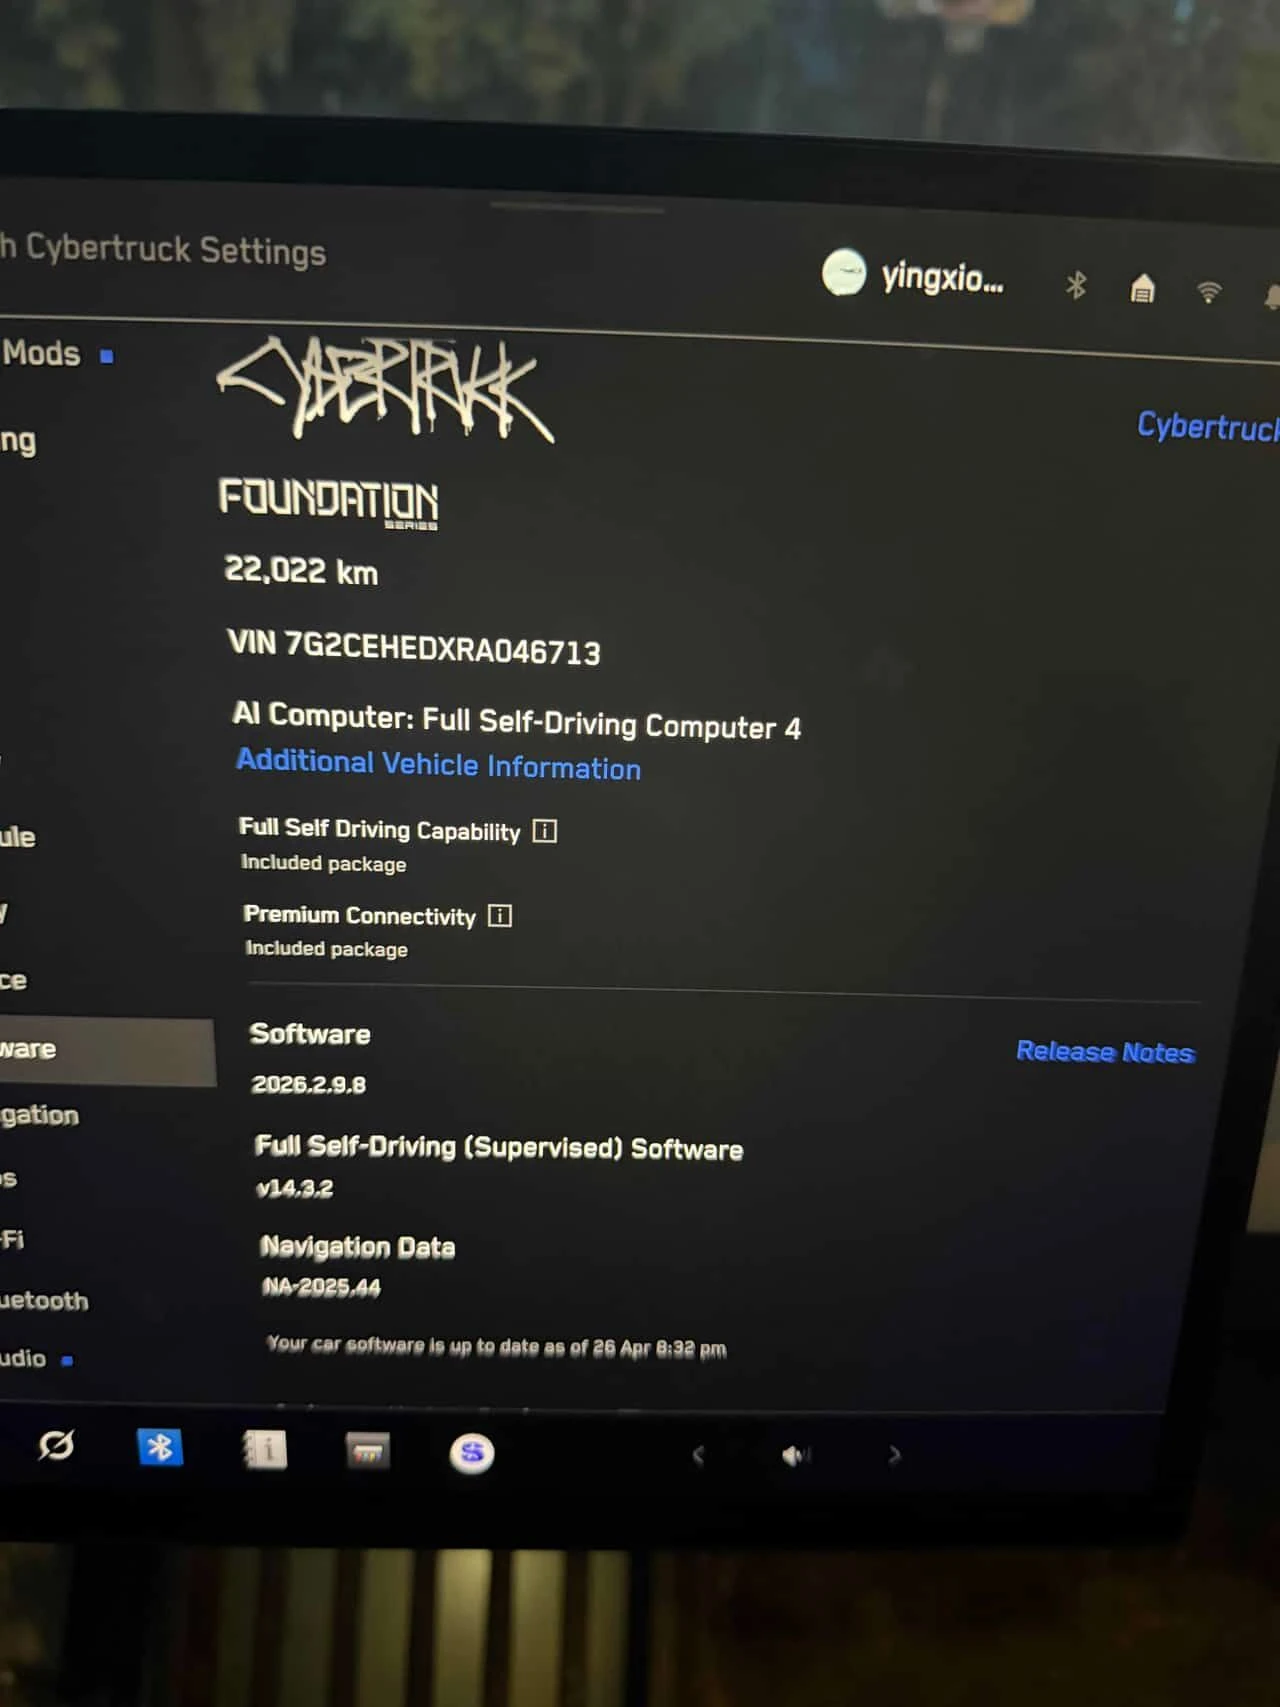Viewport: 1280px width, 1707px height.
Task: Open the round S app icon
Action: point(472,1453)
